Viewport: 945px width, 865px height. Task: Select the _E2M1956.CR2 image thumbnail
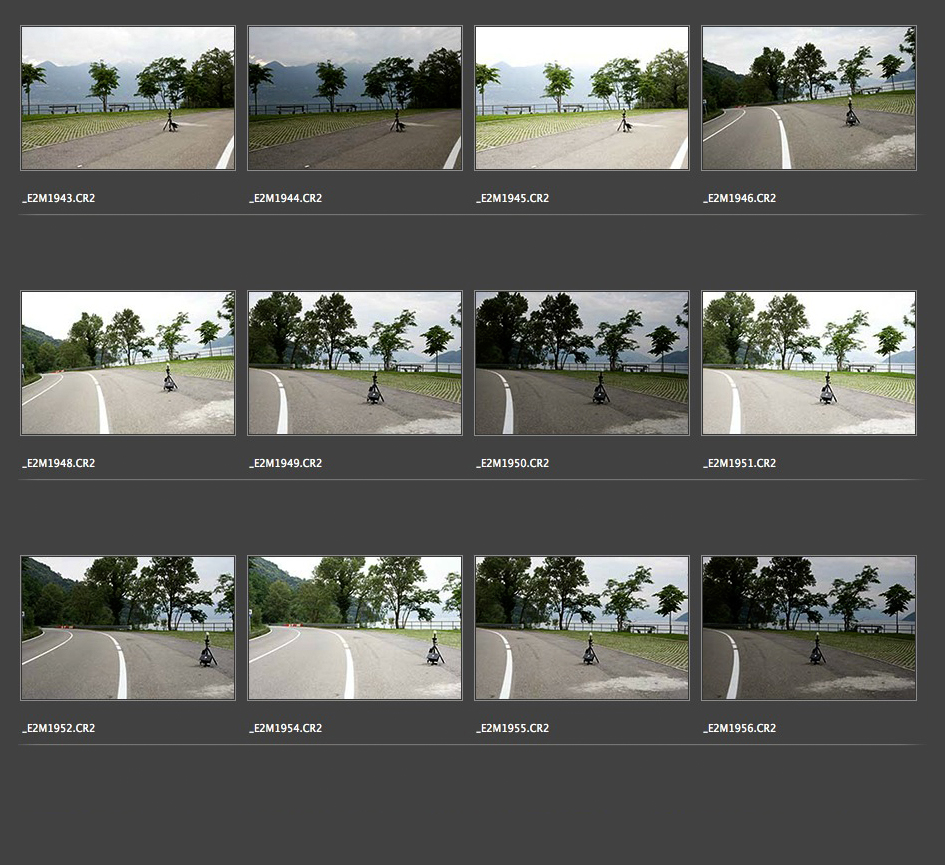pos(809,628)
